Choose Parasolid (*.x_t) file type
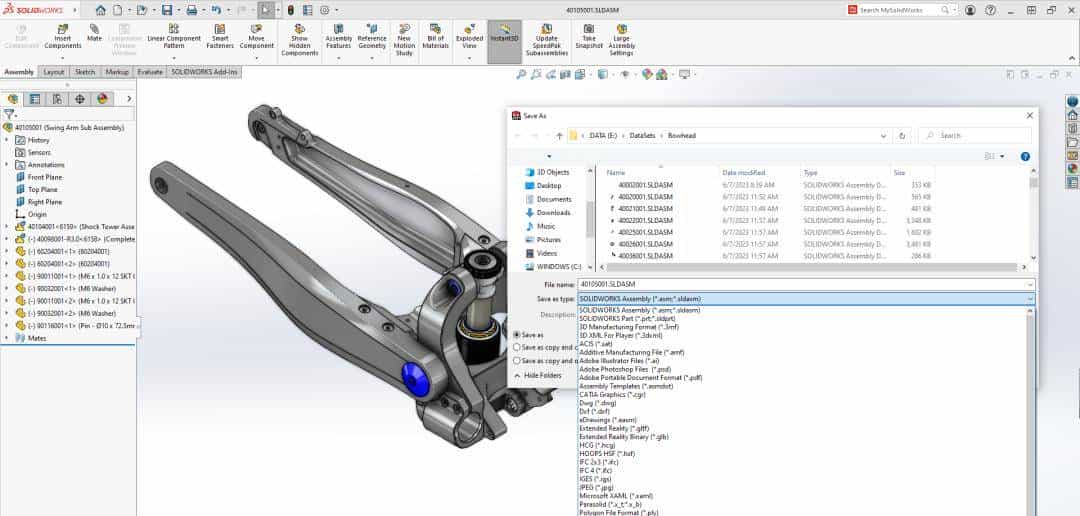 click(610, 504)
